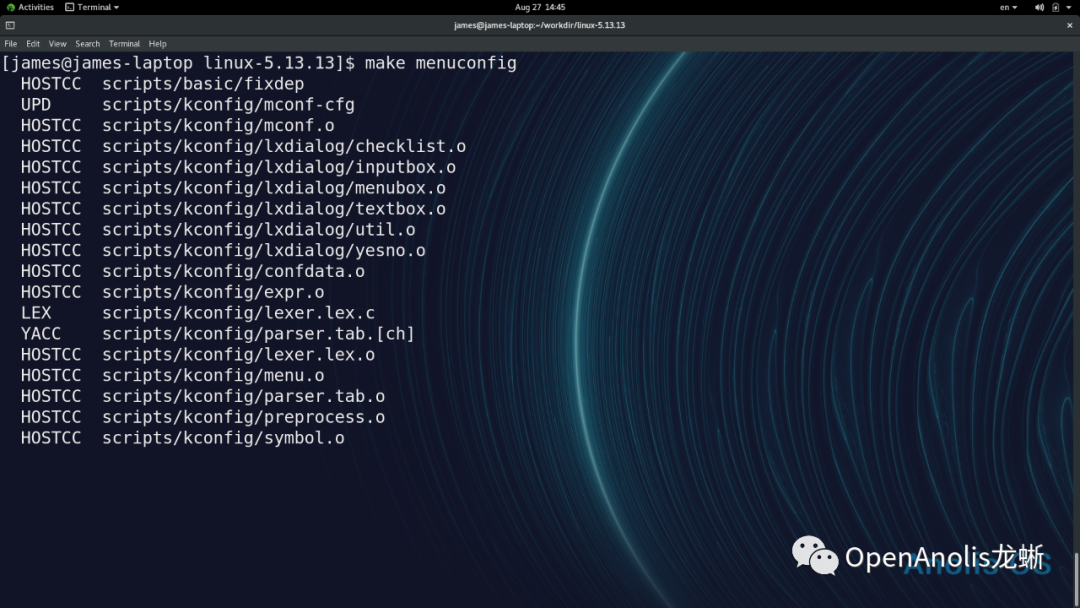Click the terminal vertical scrollbar
This screenshot has height=608, width=1080.
(x=1077, y=577)
